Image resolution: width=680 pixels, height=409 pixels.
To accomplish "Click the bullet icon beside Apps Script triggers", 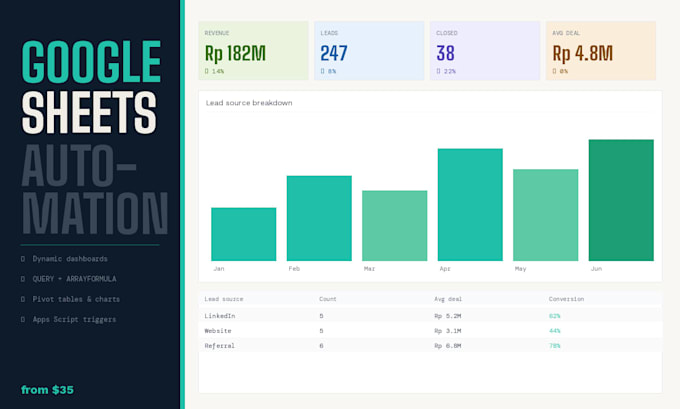I will (23, 320).
